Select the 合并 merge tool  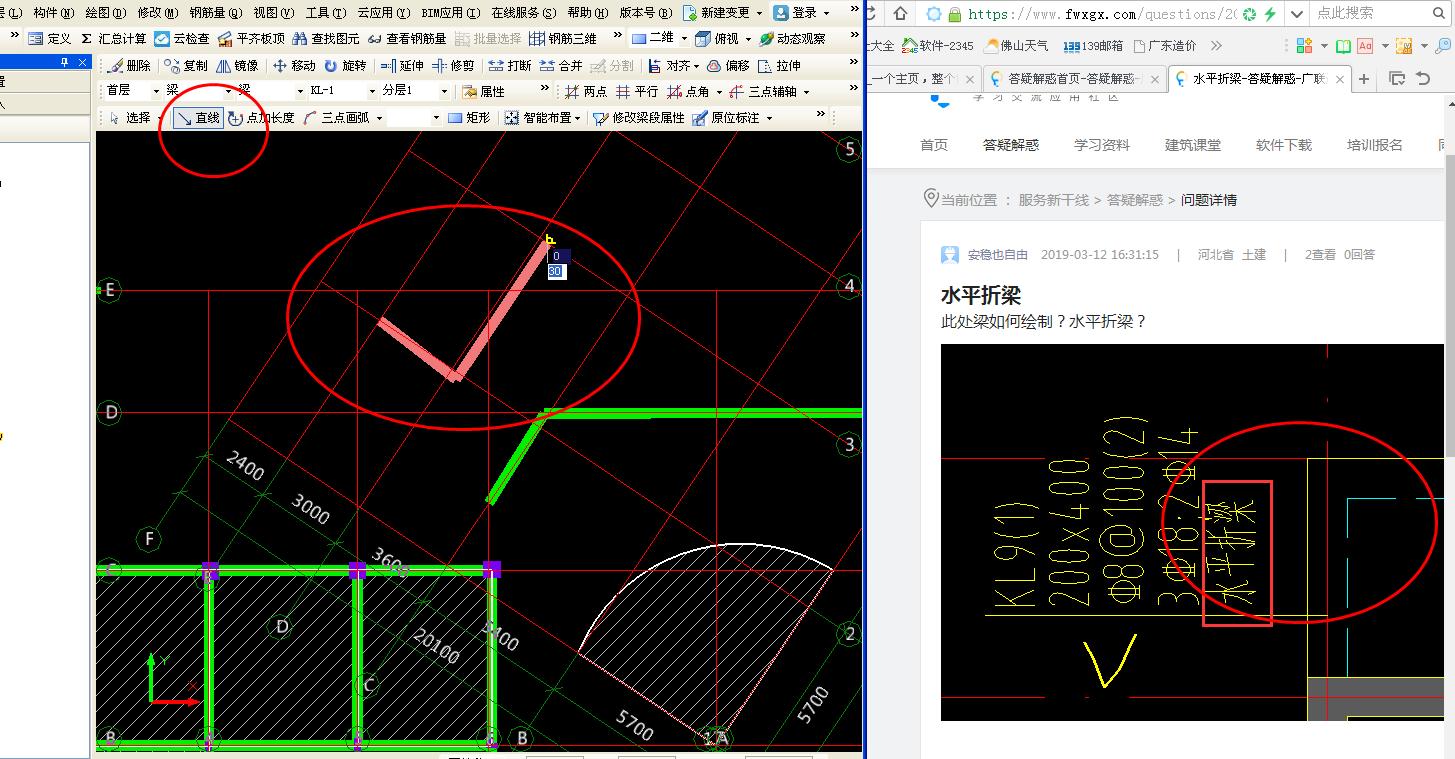[x=561, y=65]
